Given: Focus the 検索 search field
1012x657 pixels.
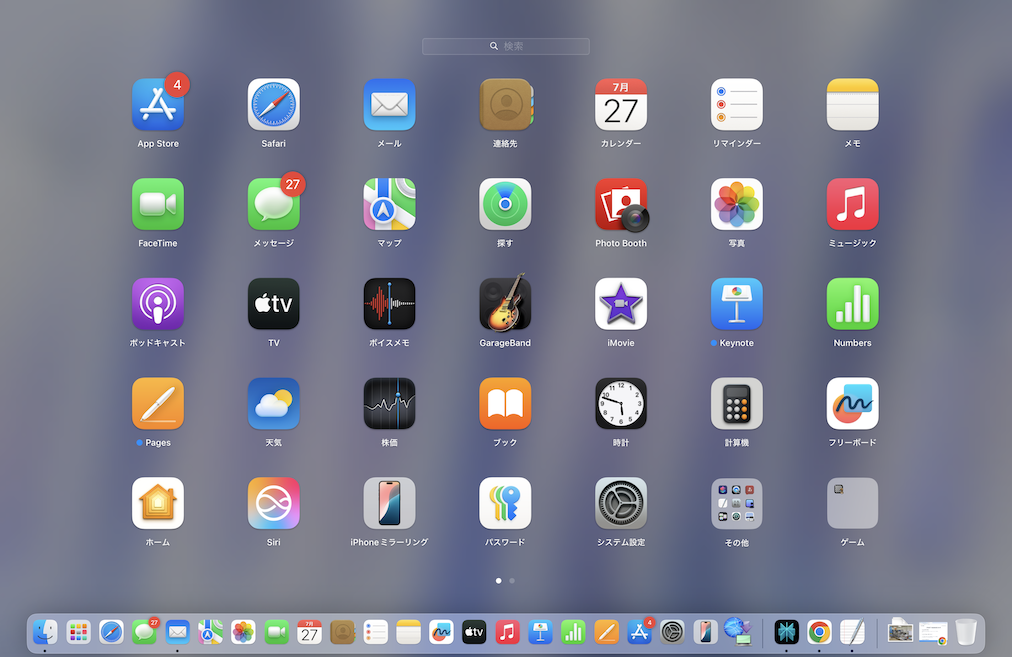Looking at the screenshot, I should pyautogui.click(x=505, y=46).
